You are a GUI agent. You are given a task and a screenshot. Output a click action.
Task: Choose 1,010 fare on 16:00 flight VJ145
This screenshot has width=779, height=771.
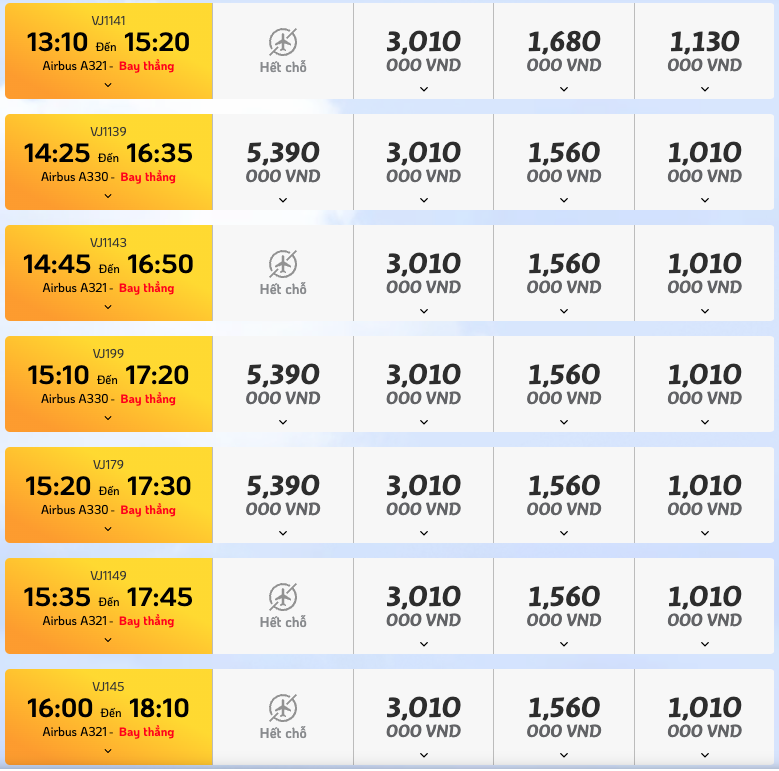tap(704, 717)
